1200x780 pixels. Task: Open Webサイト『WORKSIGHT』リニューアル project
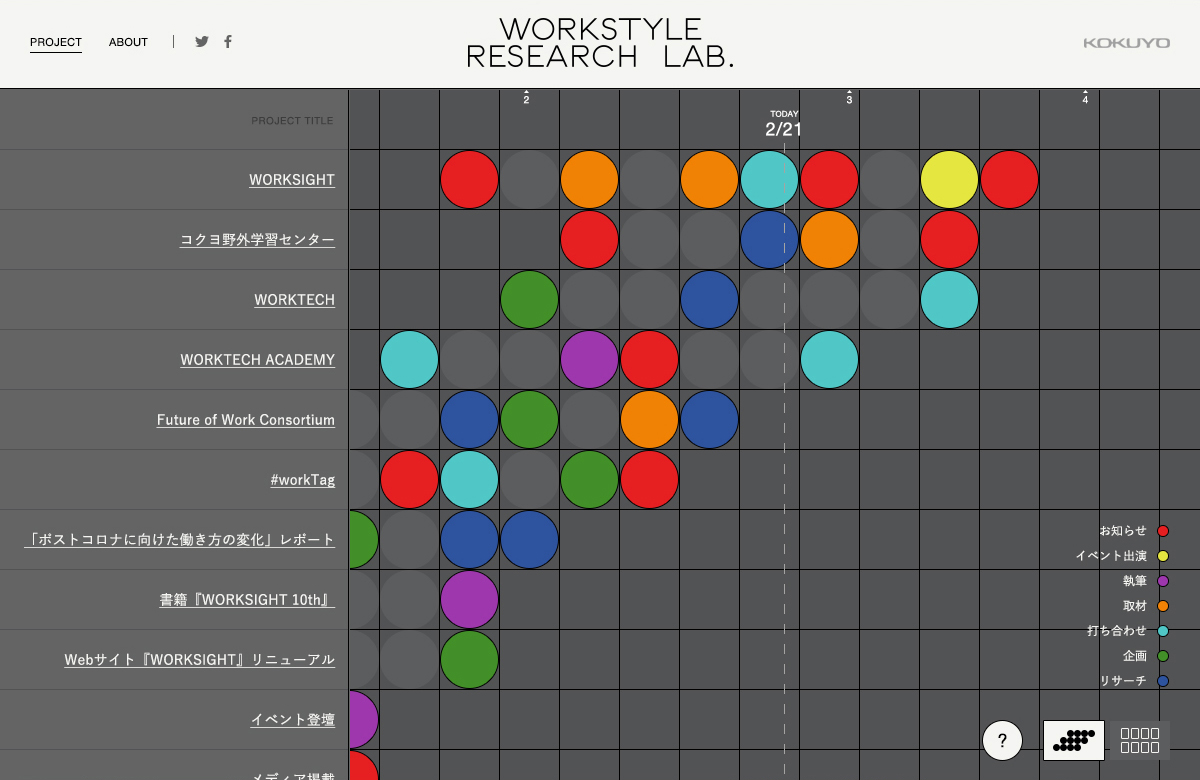tap(200, 660)
